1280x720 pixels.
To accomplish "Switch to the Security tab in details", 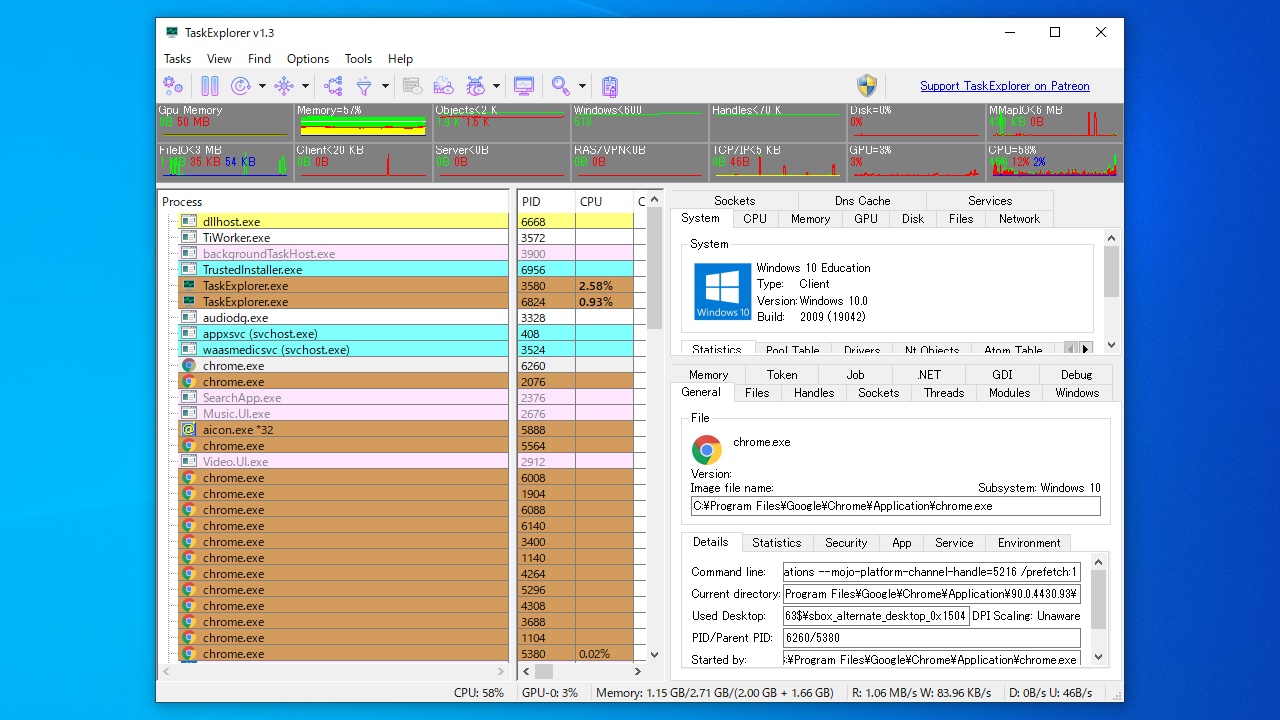I will 846,543.
